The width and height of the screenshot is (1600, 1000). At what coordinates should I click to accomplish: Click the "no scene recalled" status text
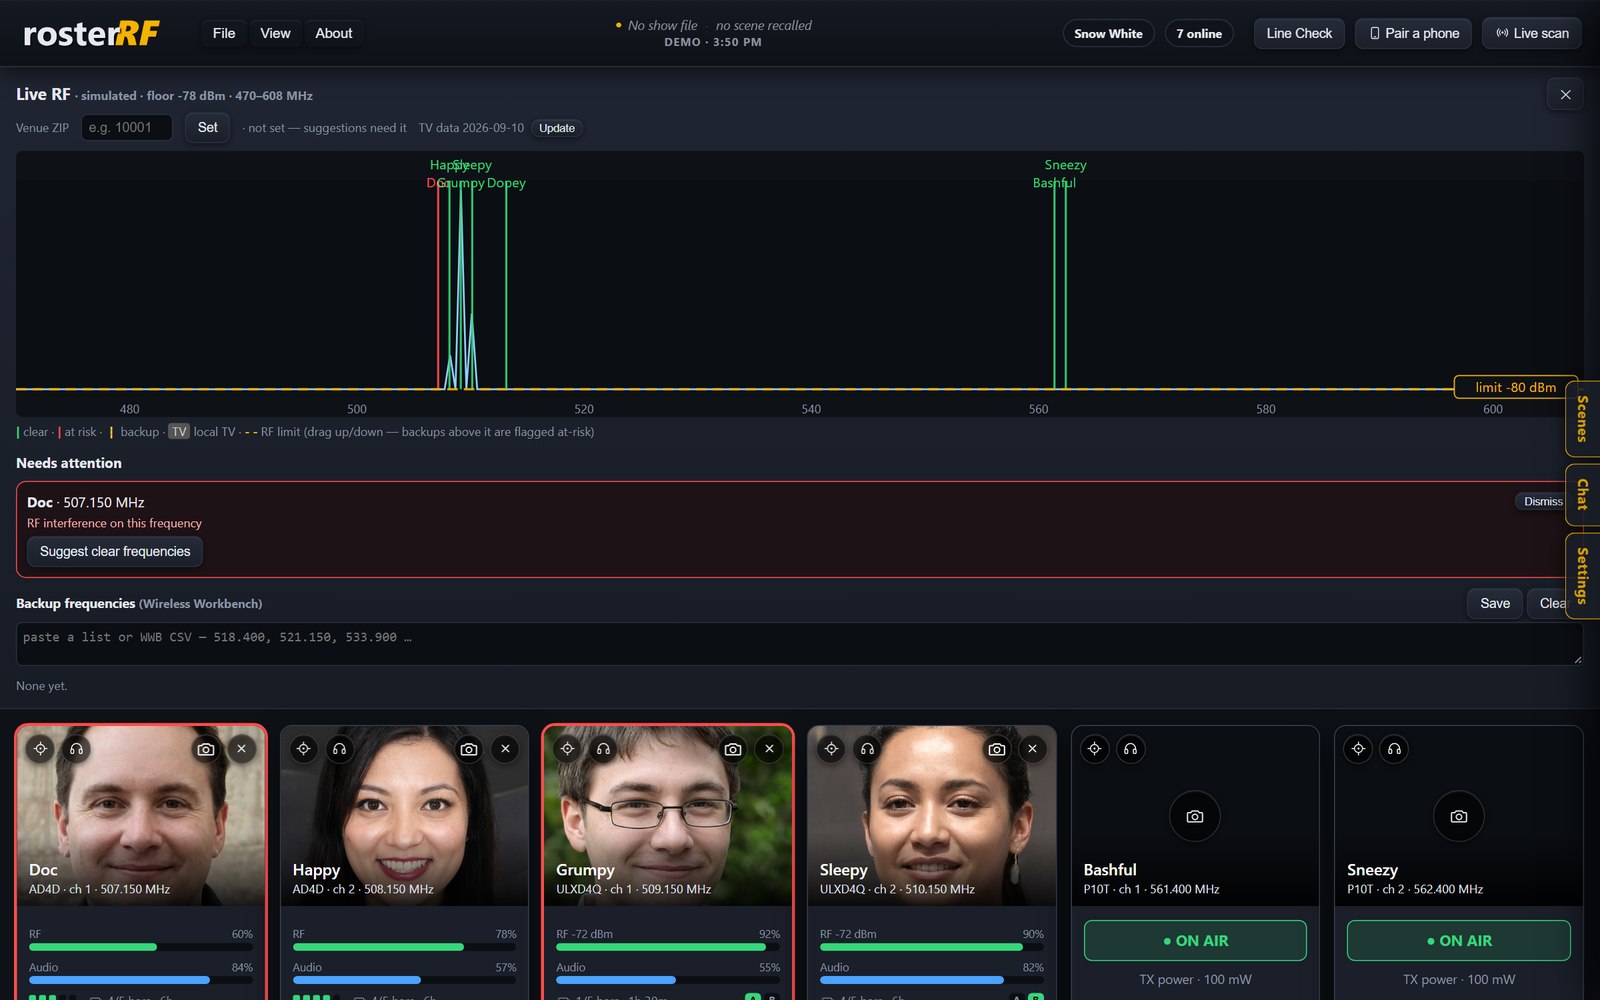[764, 25]
